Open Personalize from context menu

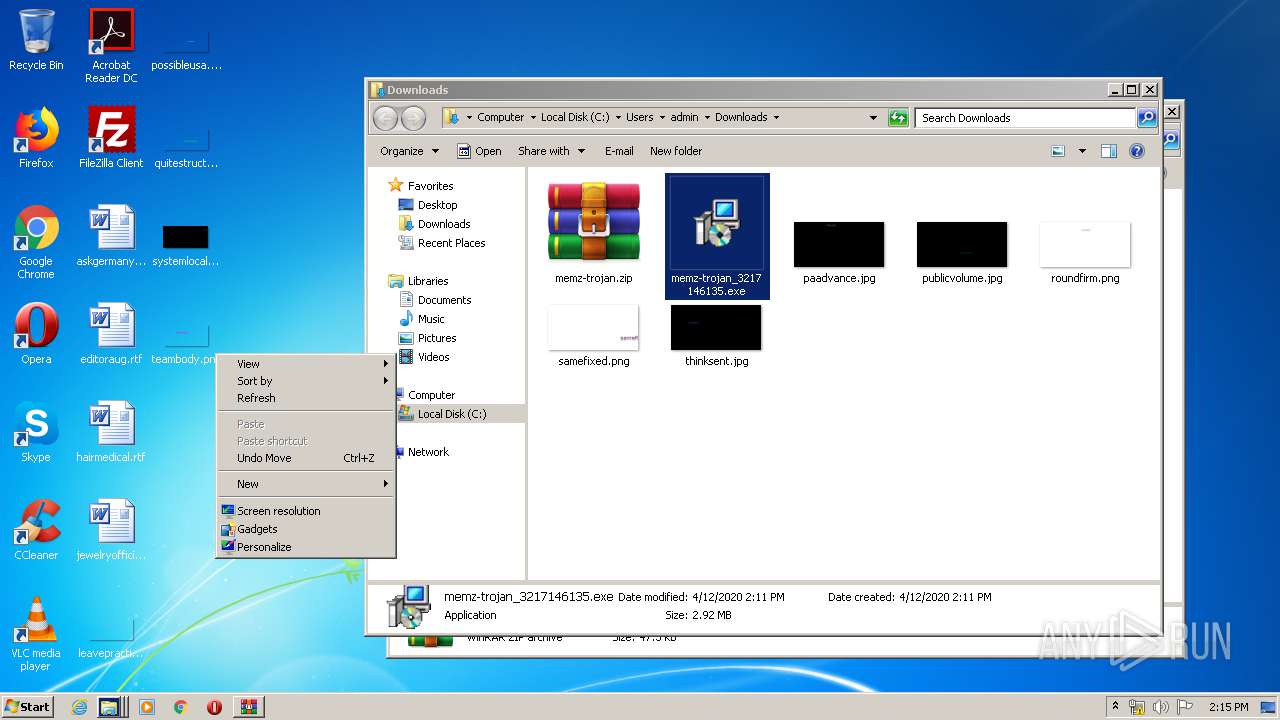coord(307,547)
